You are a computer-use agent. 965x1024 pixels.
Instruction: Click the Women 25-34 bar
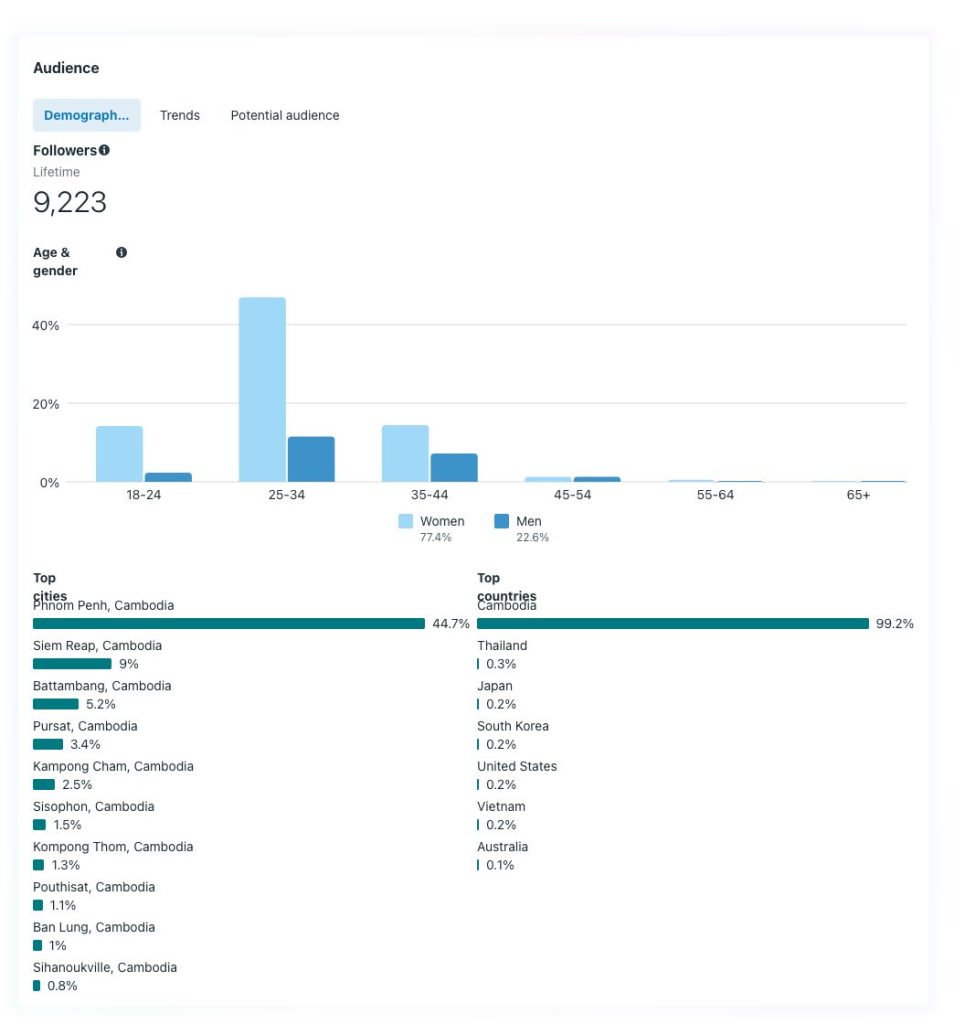(x=262, y=390)
